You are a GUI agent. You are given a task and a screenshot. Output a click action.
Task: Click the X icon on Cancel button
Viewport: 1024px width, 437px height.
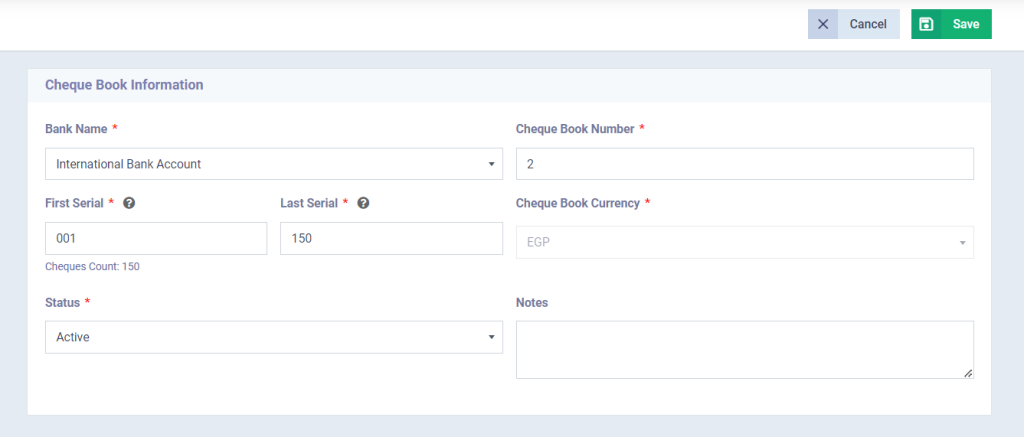click(x=823, y=24)
